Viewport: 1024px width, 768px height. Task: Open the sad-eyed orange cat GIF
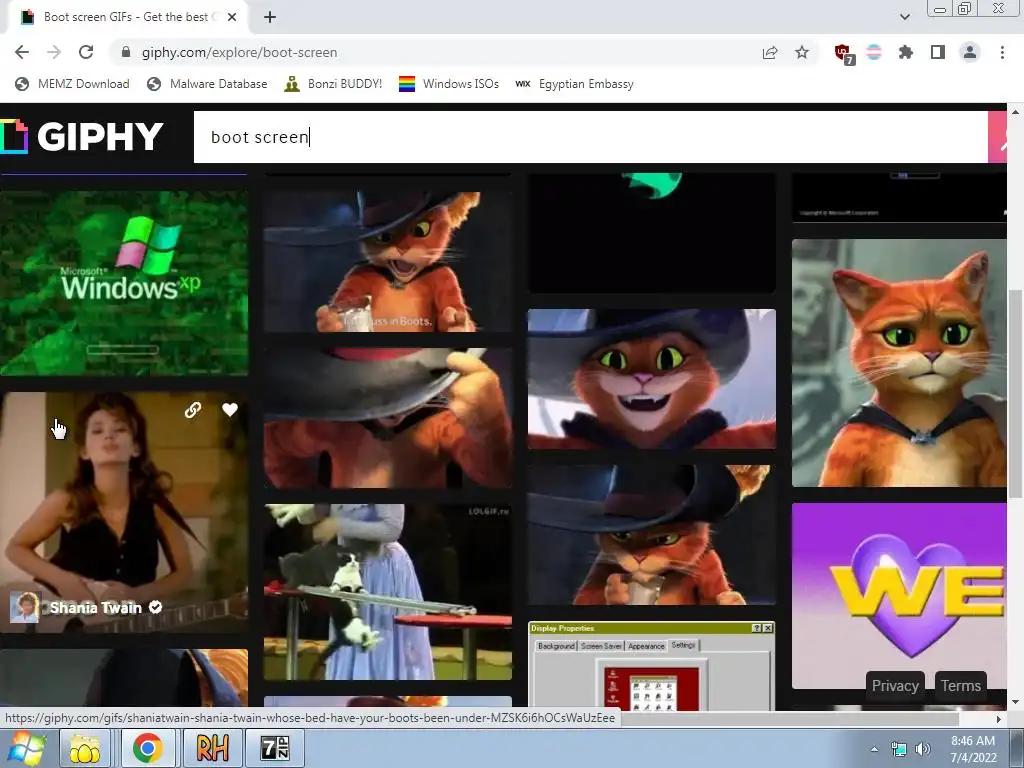pyautogui.click(x=899, y=363)
